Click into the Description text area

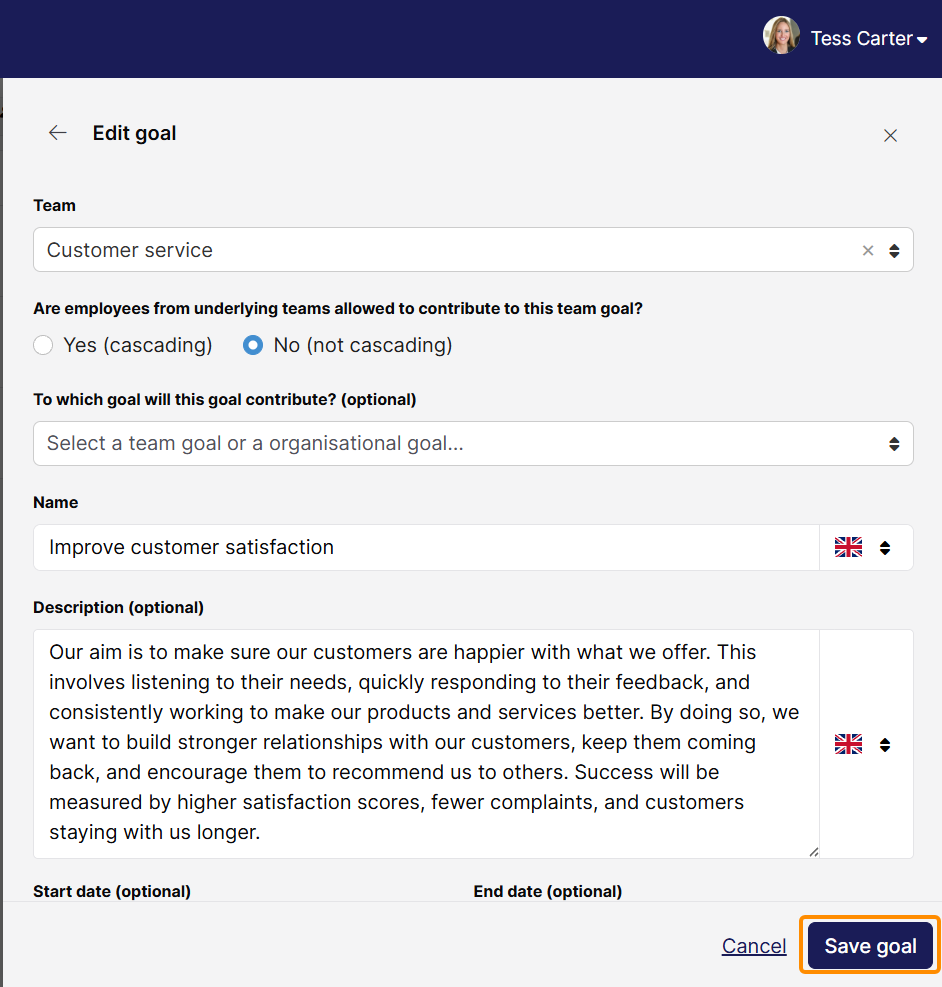tap(426, 743)
